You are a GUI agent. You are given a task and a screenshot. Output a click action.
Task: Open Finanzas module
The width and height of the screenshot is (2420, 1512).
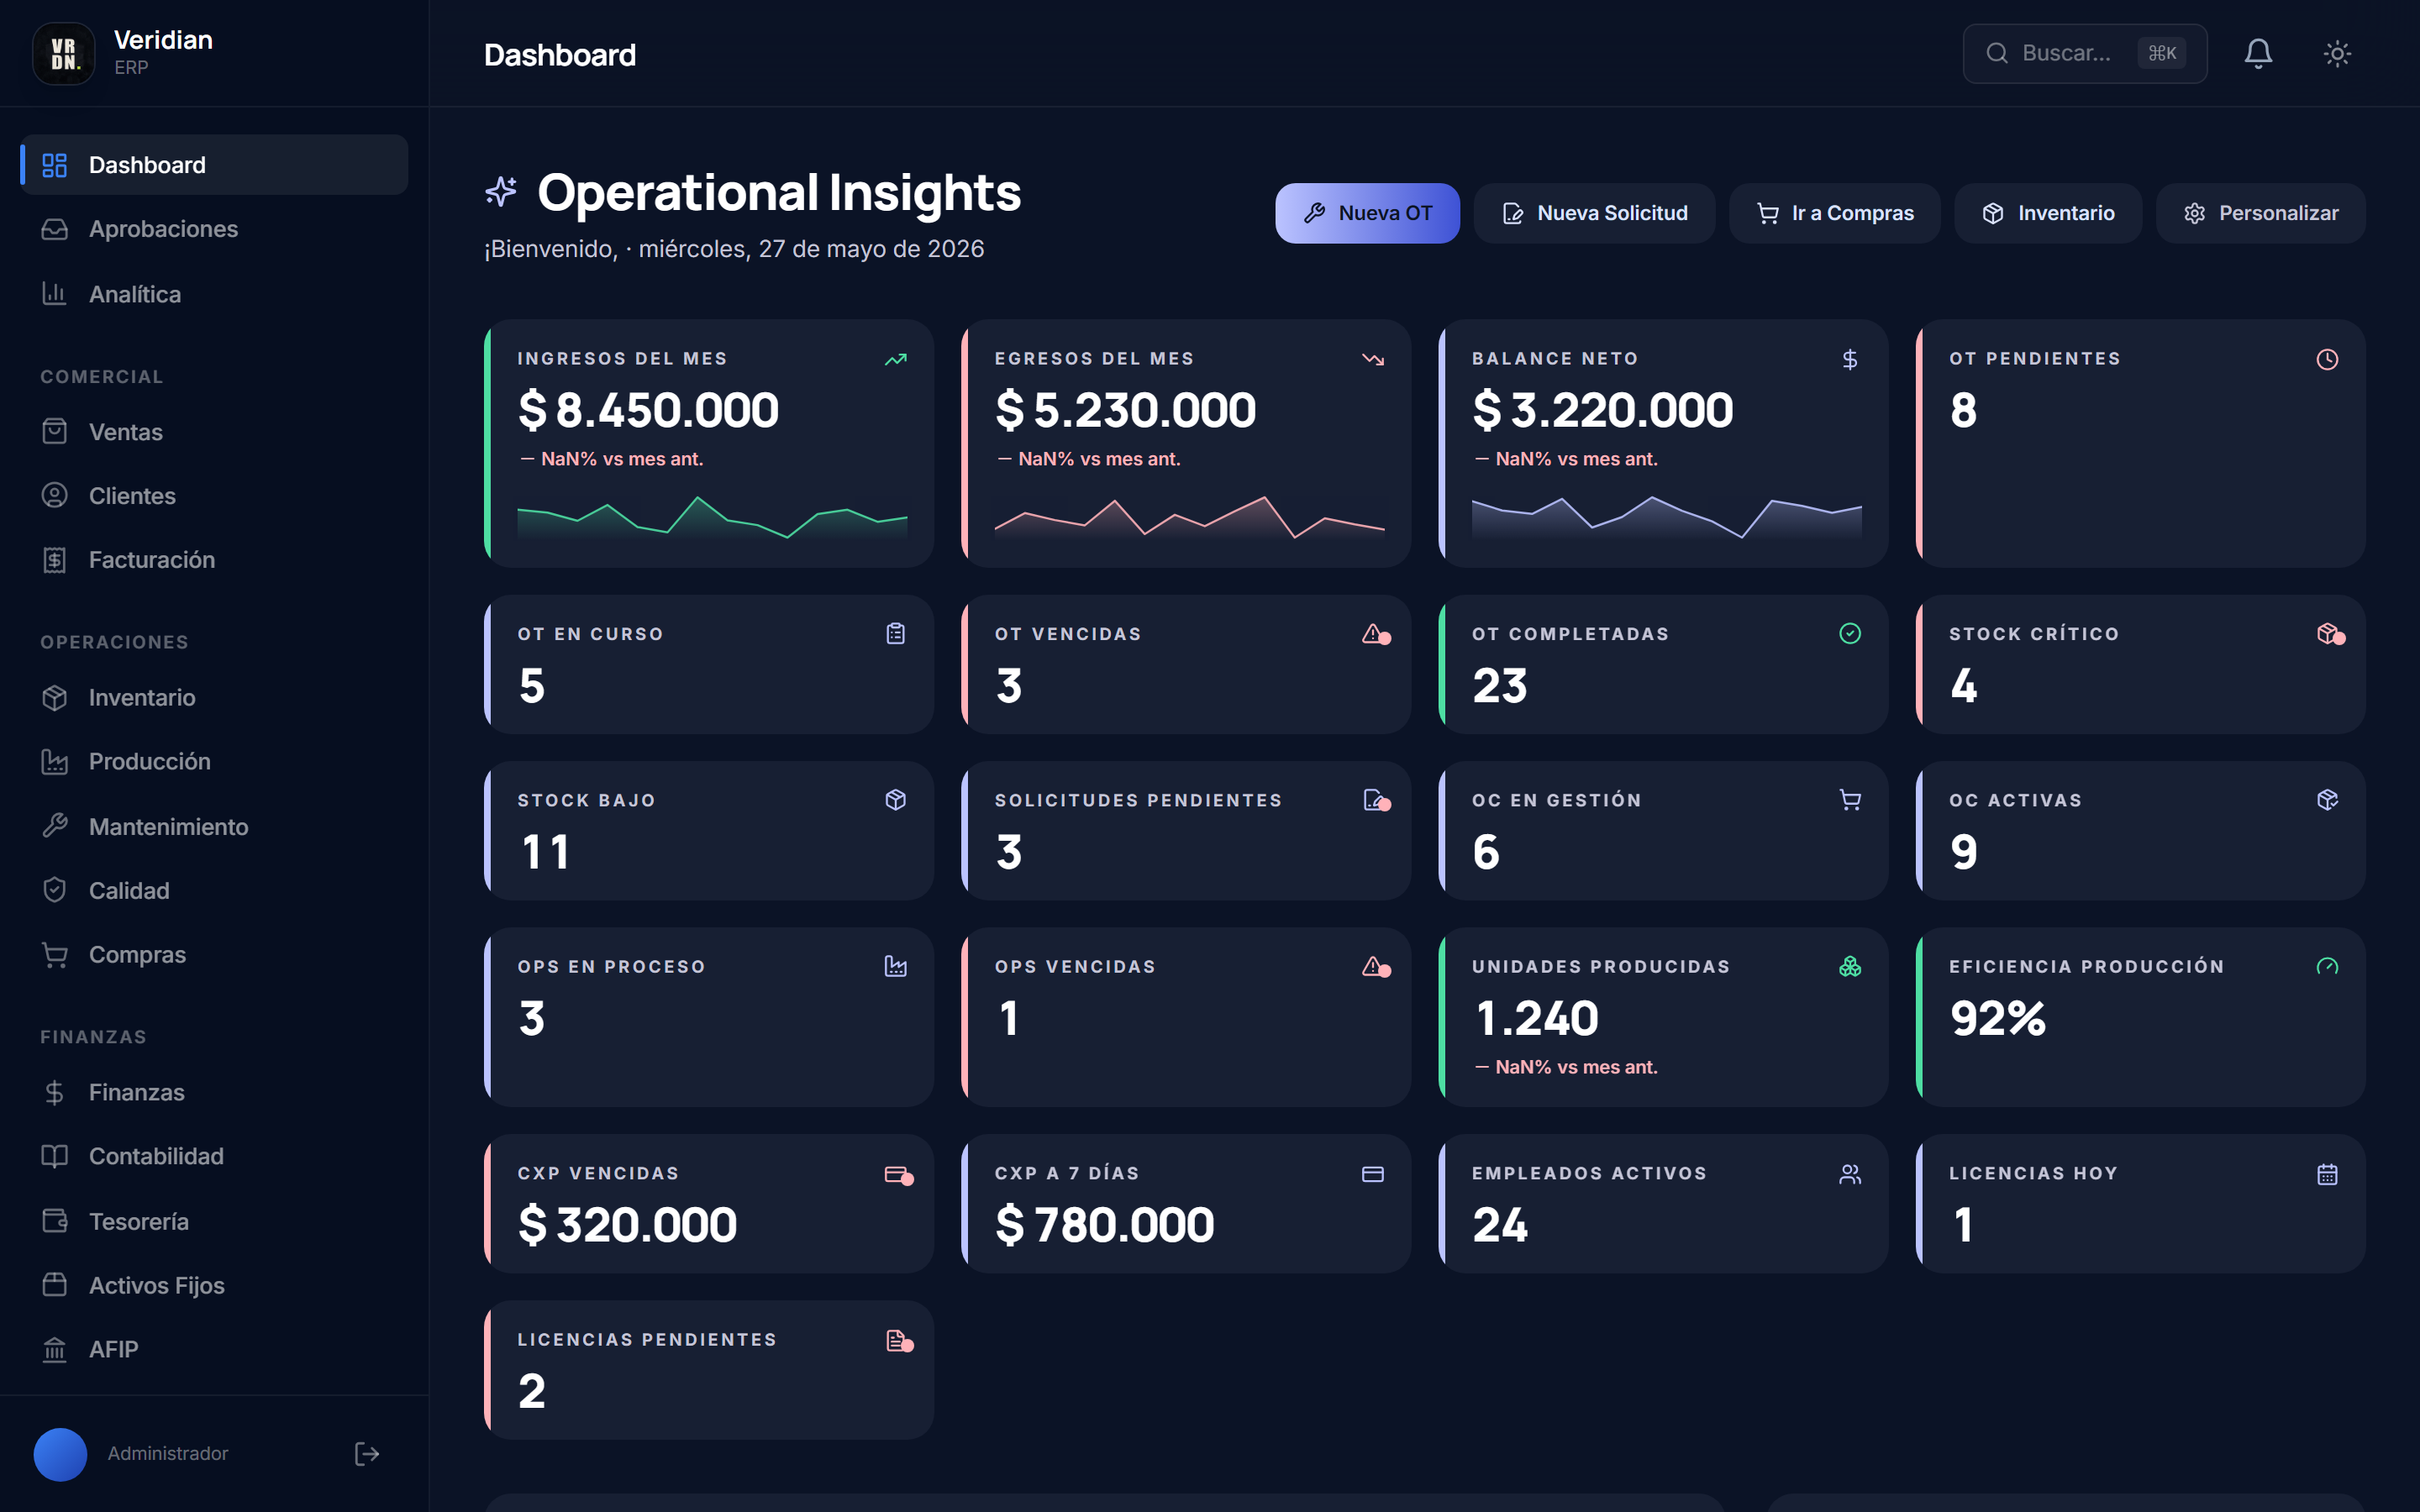click(x=214, y=1092)
